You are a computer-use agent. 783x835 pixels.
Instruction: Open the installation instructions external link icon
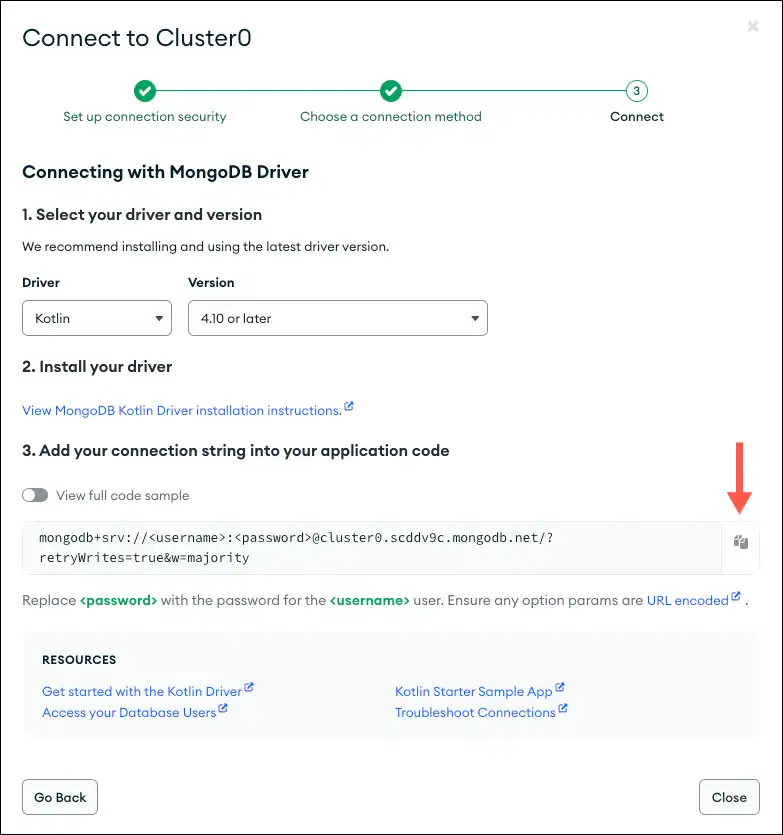(x=348, y=406)
